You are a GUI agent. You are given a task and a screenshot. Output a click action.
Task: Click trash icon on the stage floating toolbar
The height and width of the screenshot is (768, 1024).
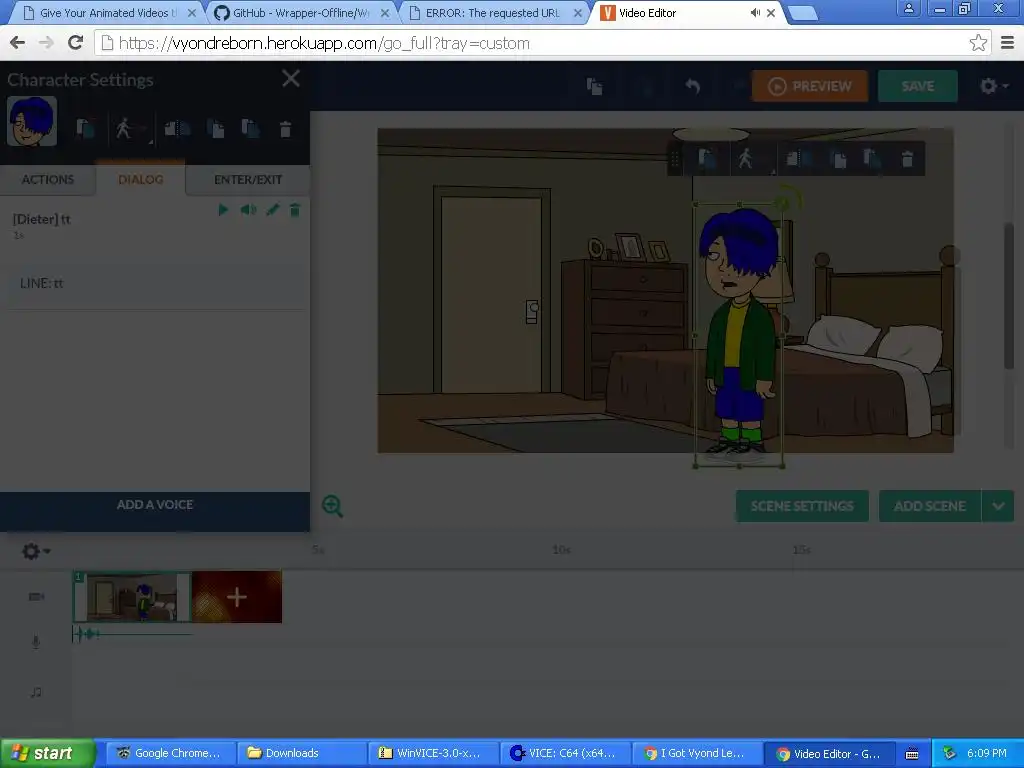907,159
